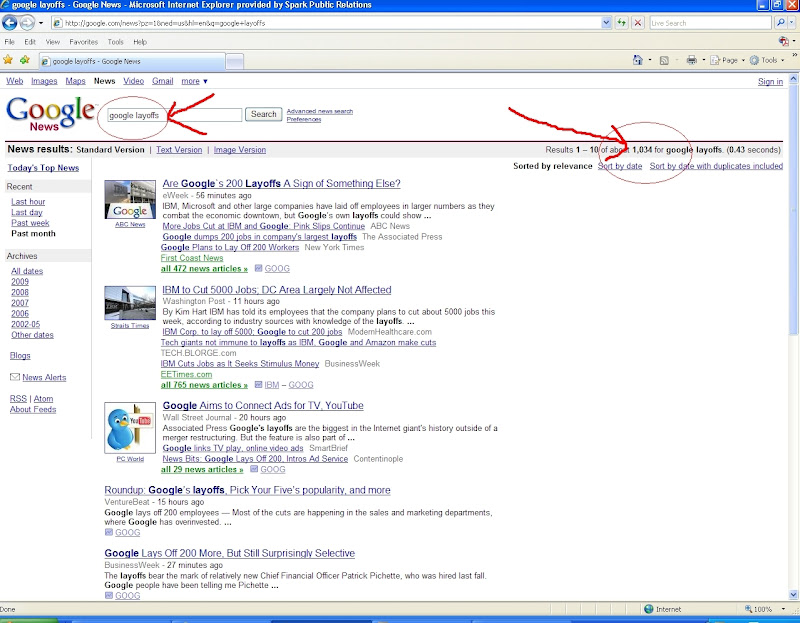Open the Page menu in the command bar
The width and height of the screenshot is (800, 623).
click(727, 60)
